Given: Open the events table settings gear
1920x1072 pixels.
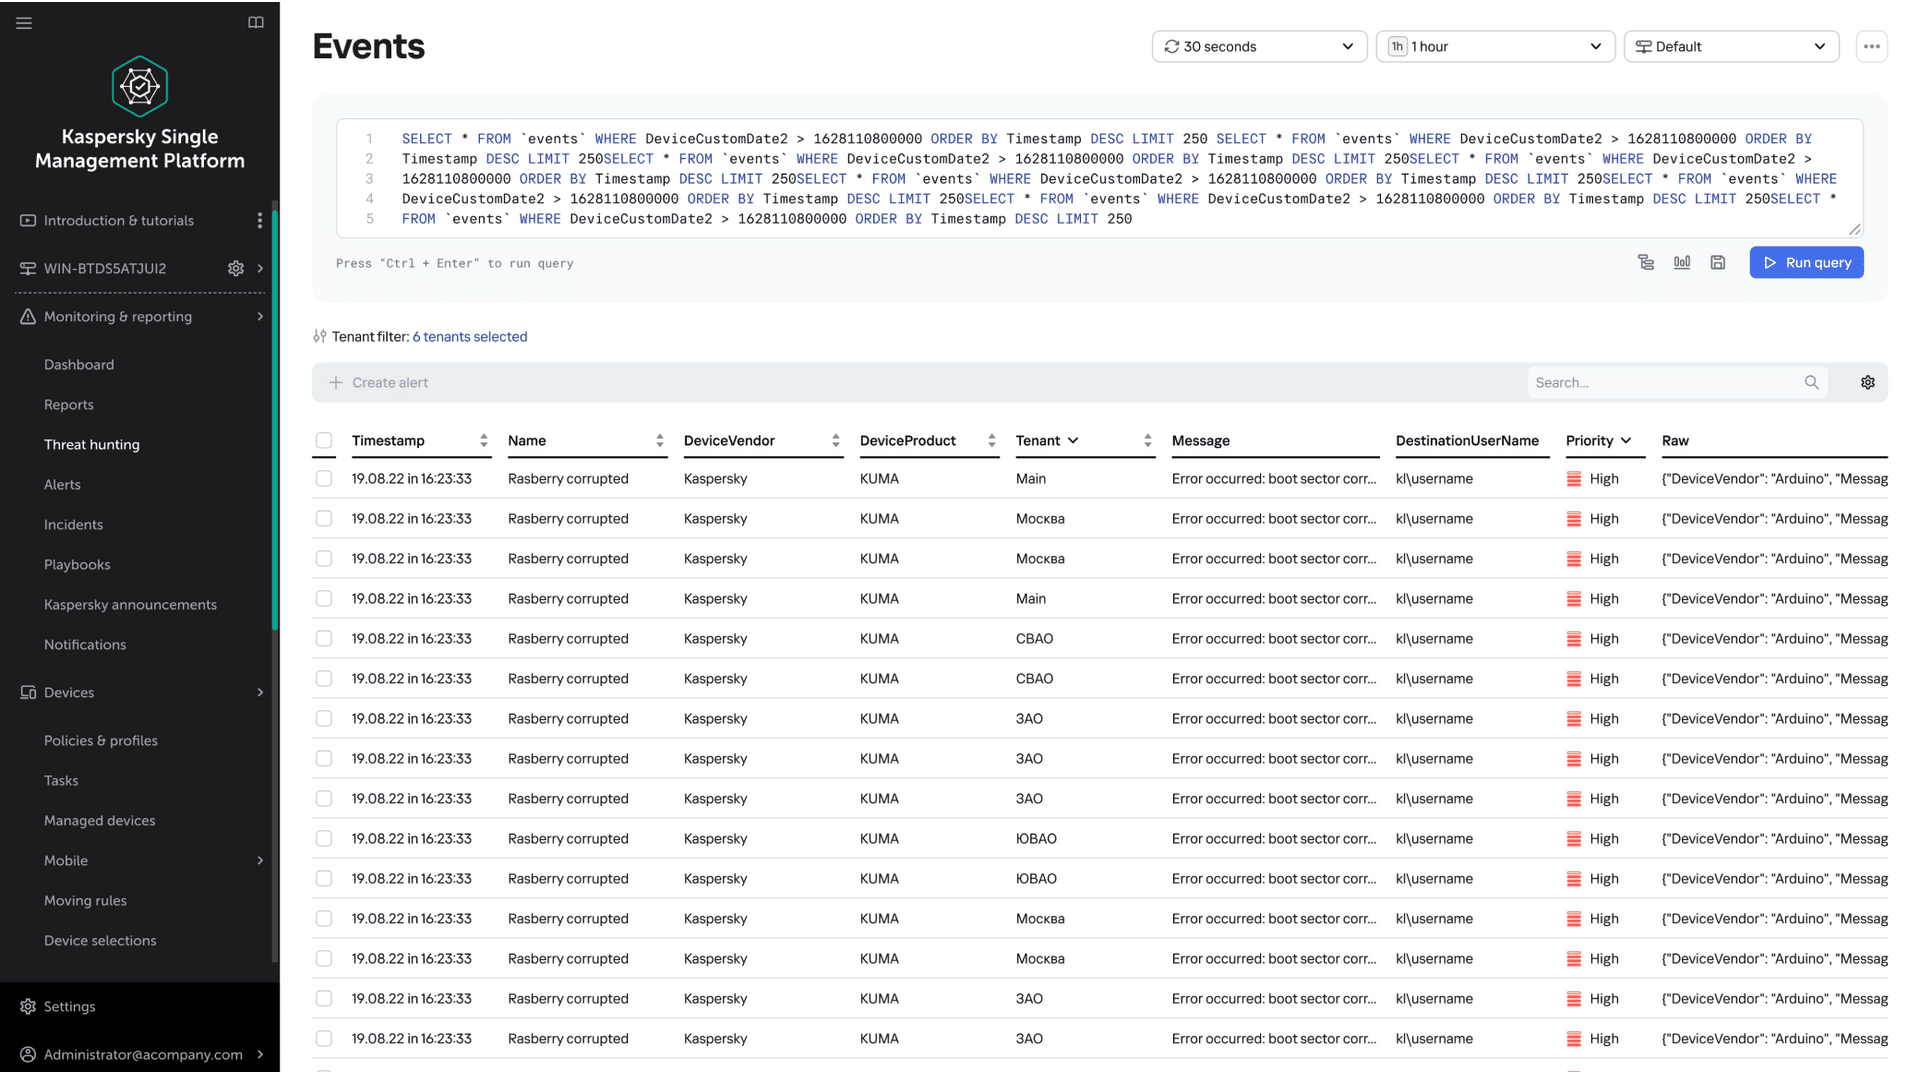Looking at the screenshot, I should coord(1867,383).
